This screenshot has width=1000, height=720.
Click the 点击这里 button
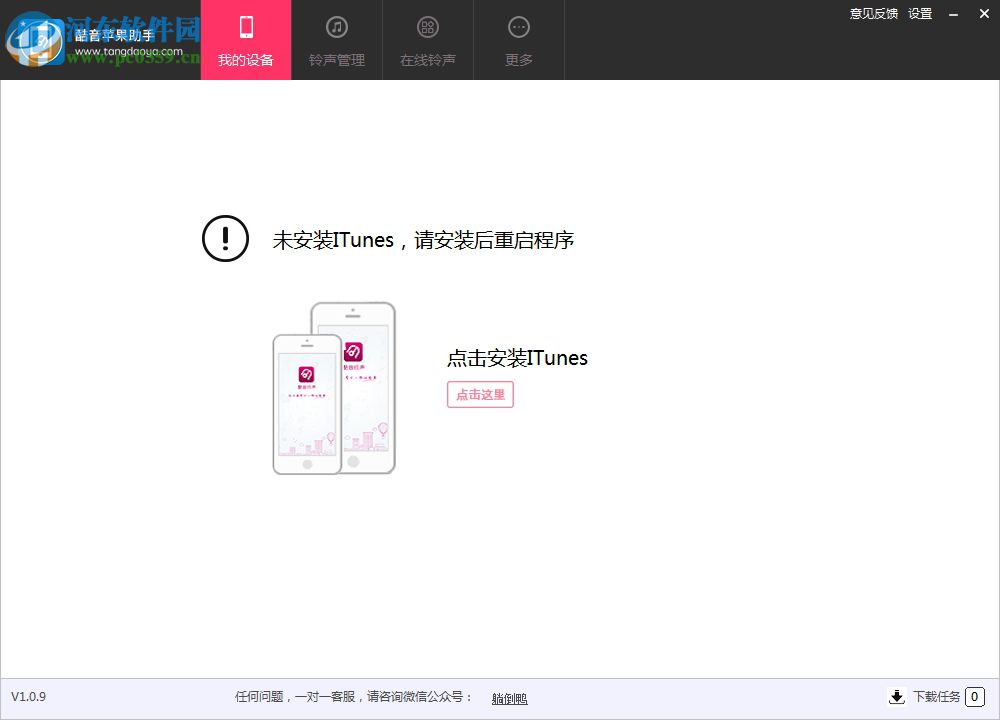coord(479,394)
